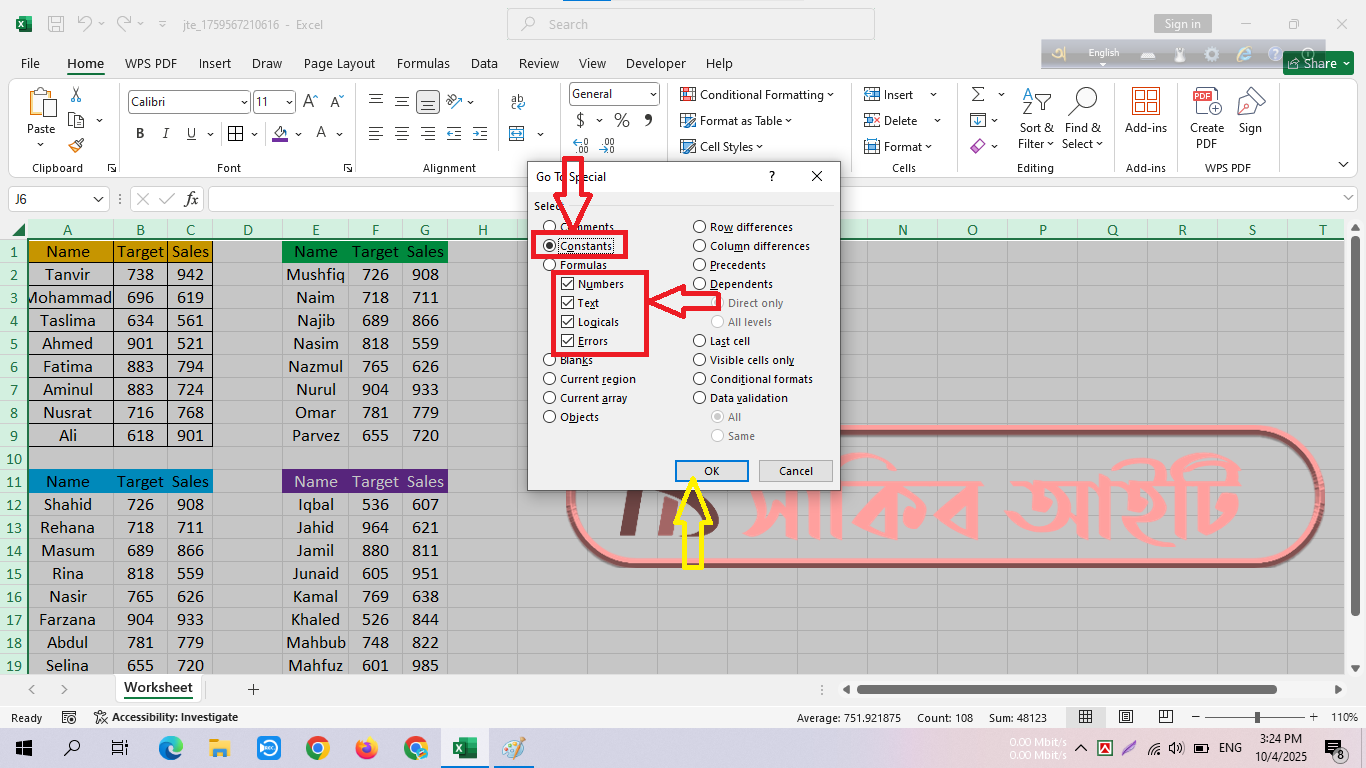Click the AutoSum sigma icon

point(977,94)
